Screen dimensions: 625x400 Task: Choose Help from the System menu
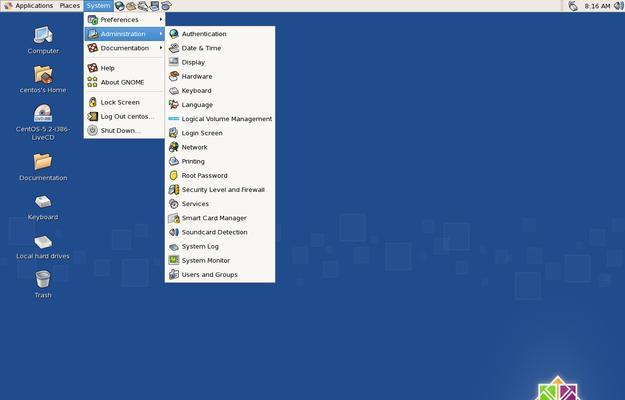point(125,68)
